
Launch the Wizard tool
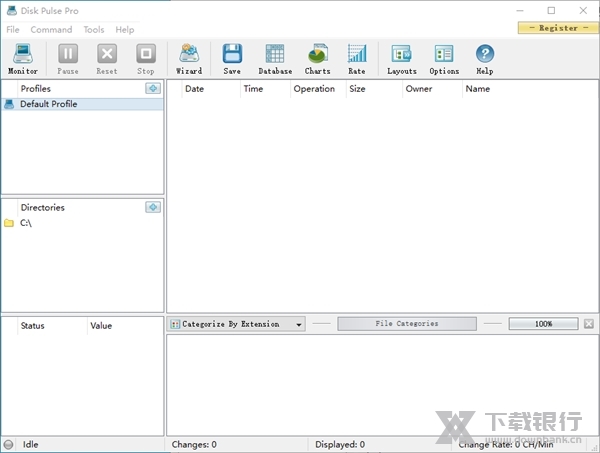coord(188,59)
